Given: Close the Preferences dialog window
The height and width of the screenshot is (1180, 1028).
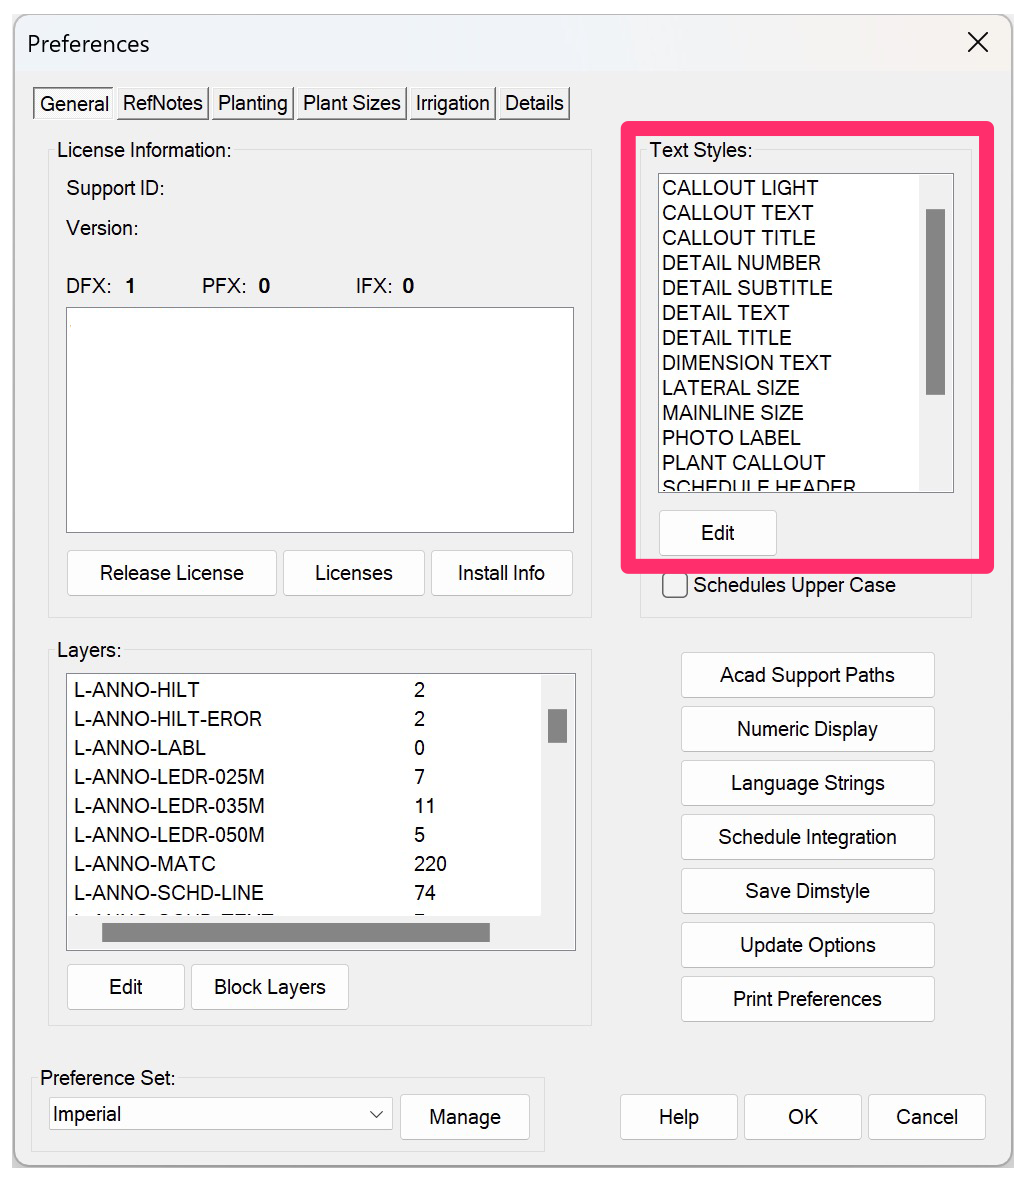Looking at the screenshot, I should pos(977,42).
